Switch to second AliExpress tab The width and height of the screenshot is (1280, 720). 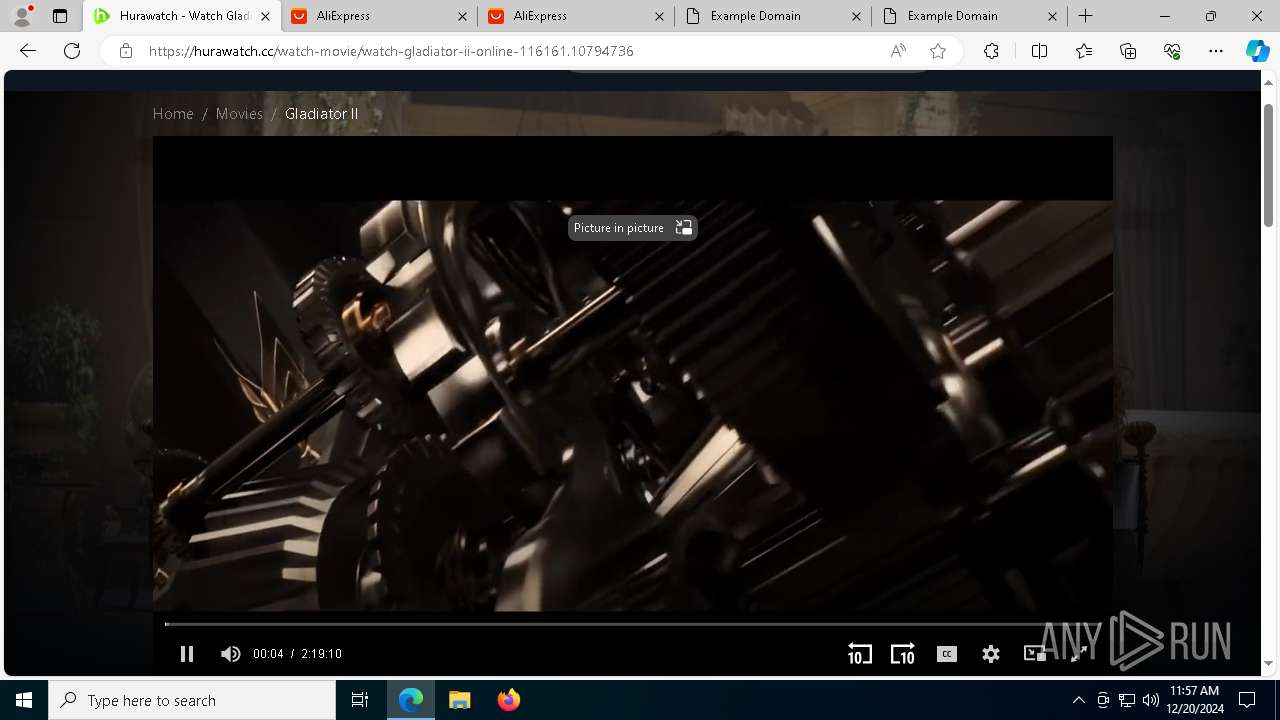574,16
